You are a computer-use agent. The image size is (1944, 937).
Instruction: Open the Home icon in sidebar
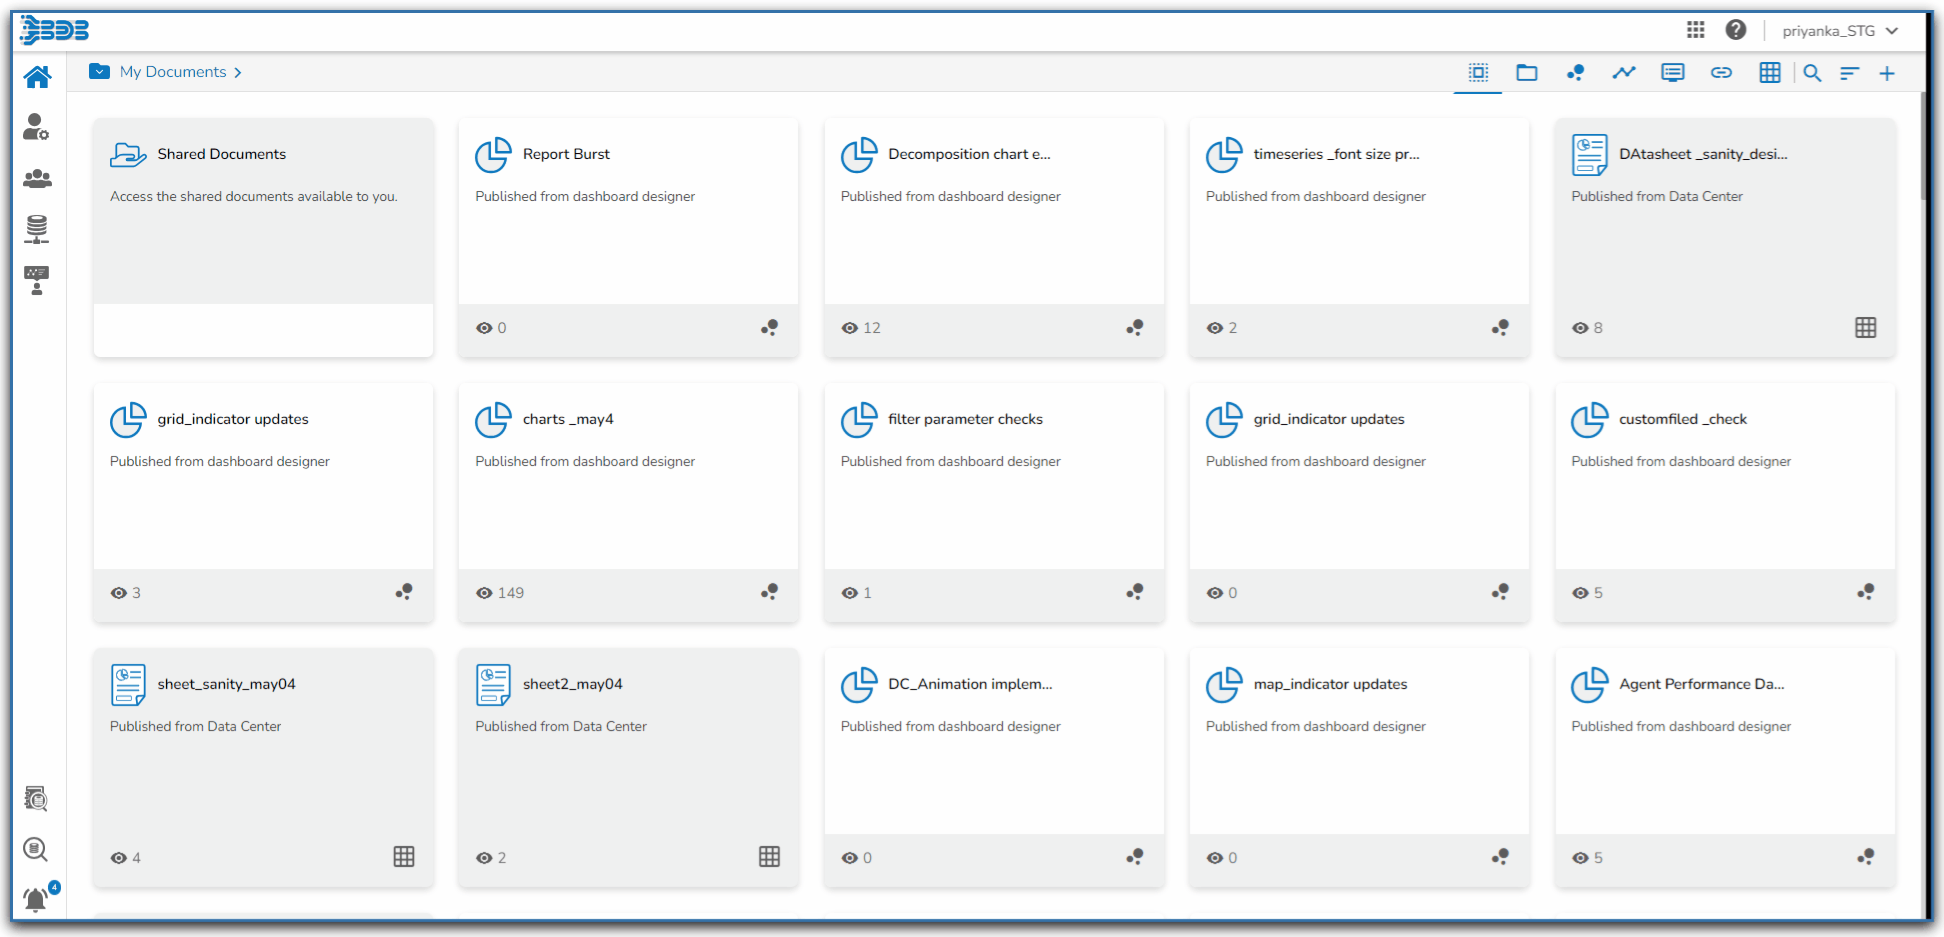point(37,77)
